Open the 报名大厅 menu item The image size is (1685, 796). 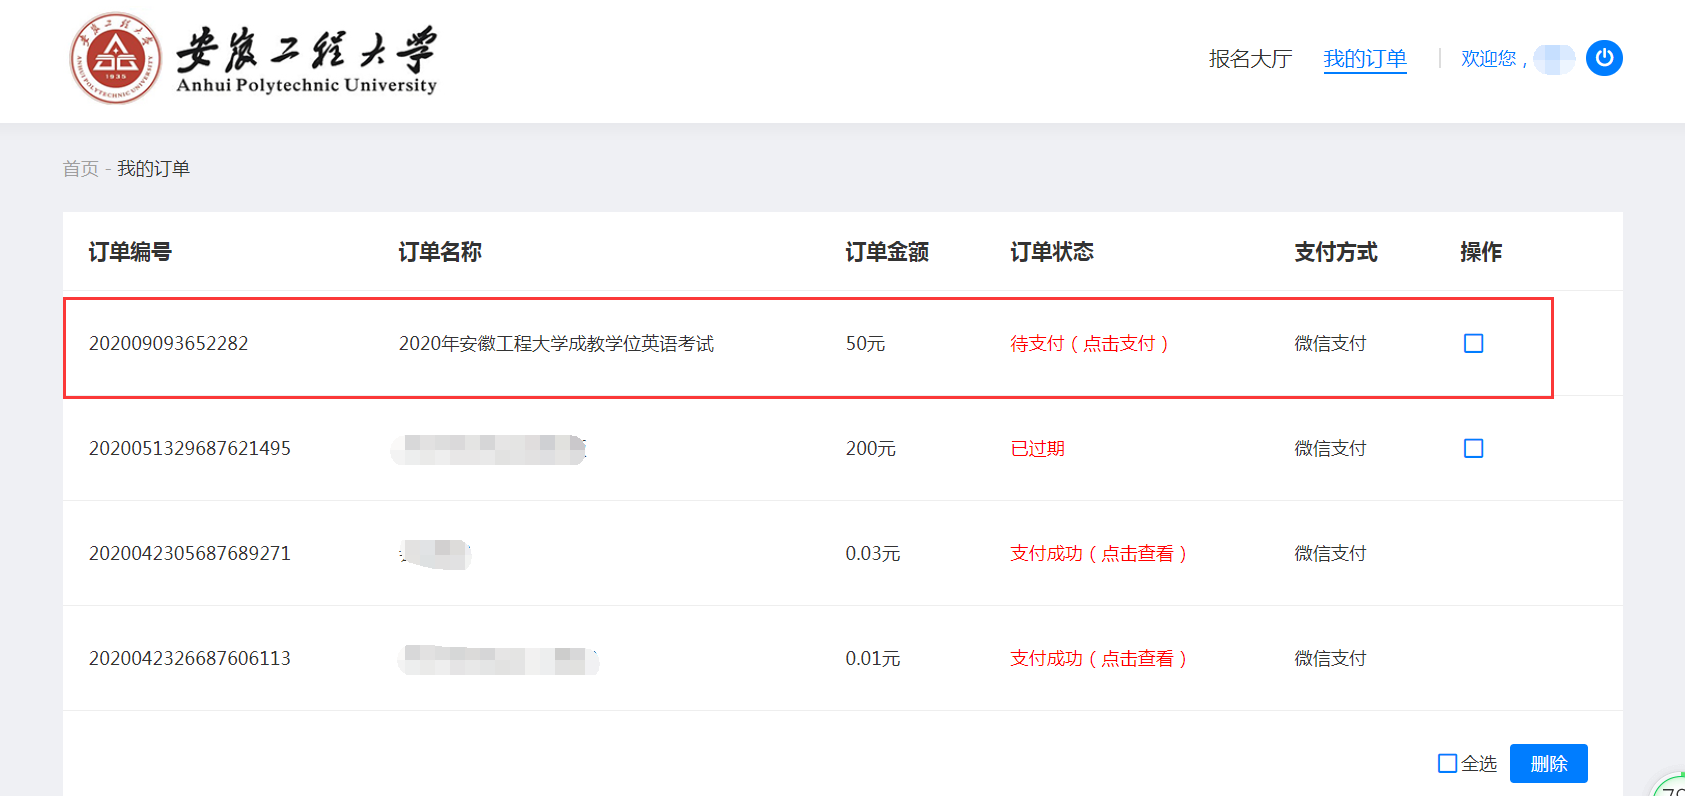[1250, 59]
